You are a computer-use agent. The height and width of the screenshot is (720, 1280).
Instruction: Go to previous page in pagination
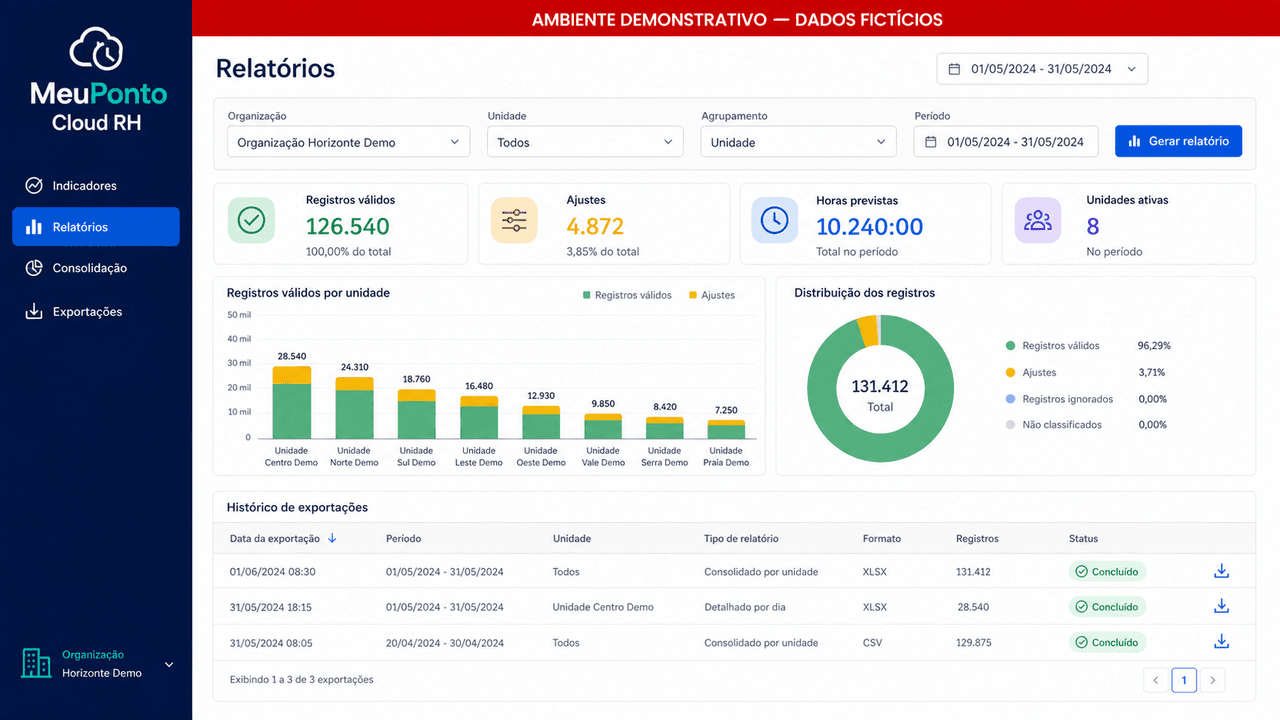click(x=1156, y=680)
